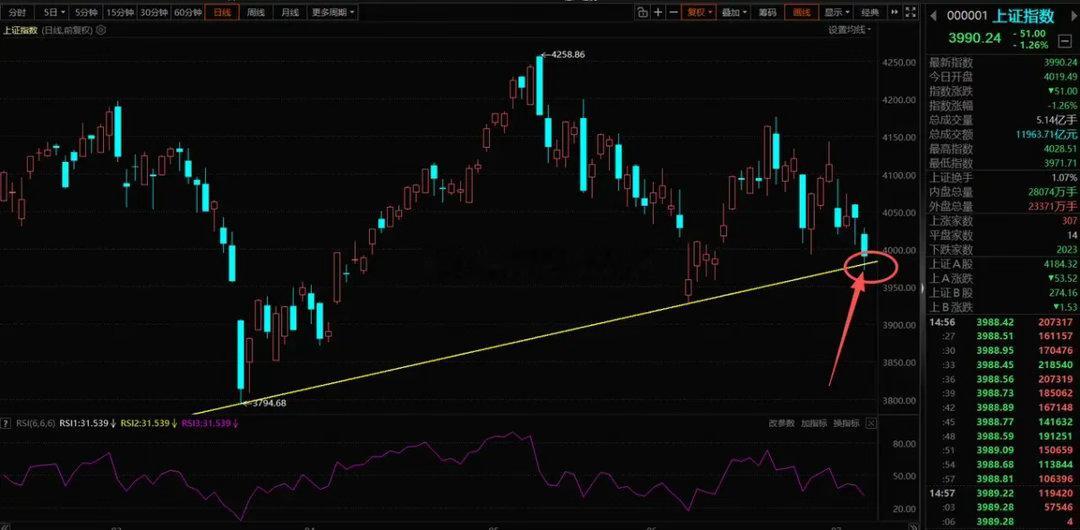Select the 日线 daily period
1080x530 pixels.
coord(222,12)
